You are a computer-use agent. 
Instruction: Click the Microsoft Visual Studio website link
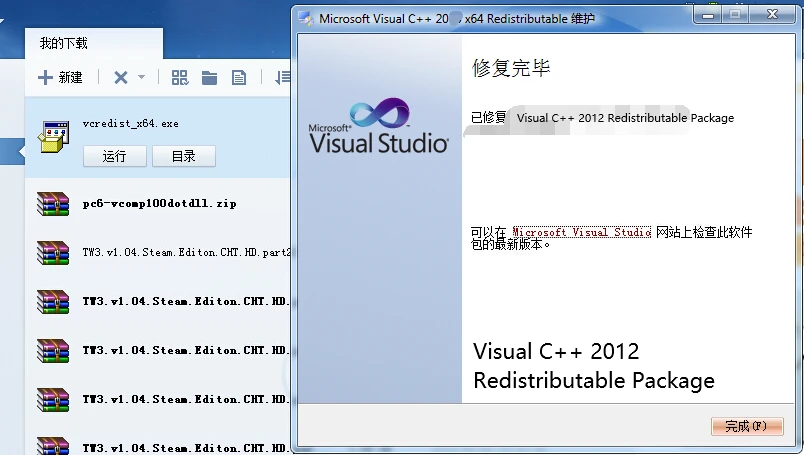coord(582,232)
